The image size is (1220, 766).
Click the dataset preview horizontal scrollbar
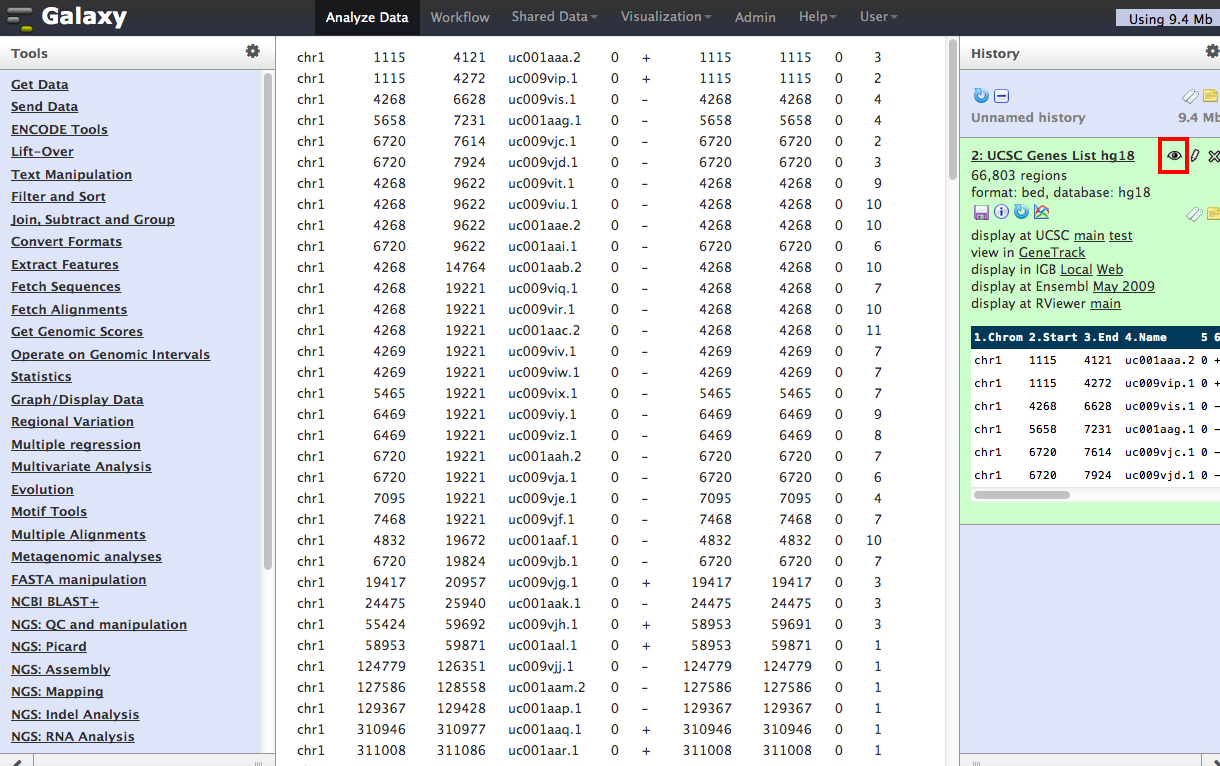pos(1022,494)
